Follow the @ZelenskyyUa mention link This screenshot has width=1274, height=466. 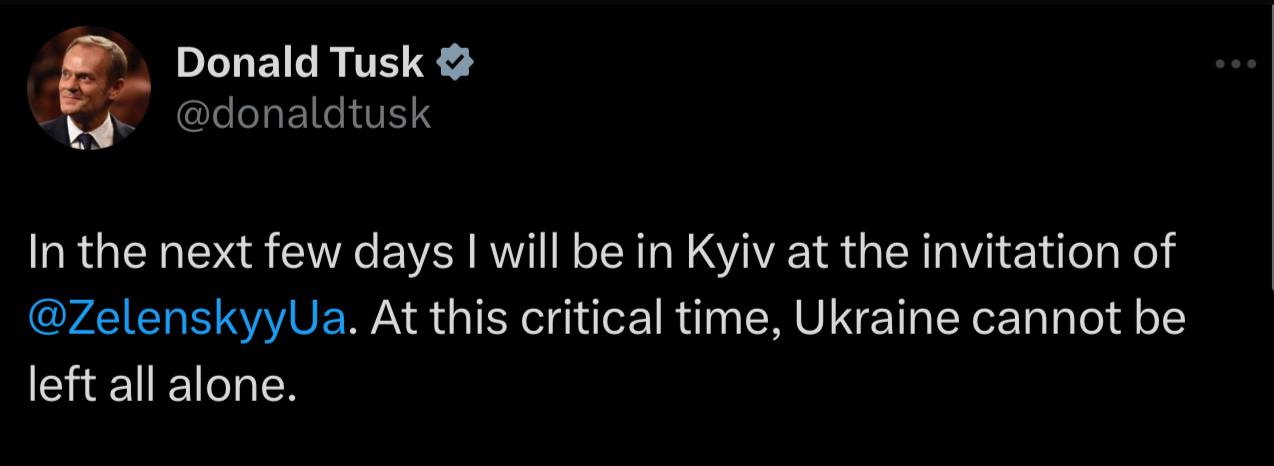pyautogui.click(x=188, y=318)
